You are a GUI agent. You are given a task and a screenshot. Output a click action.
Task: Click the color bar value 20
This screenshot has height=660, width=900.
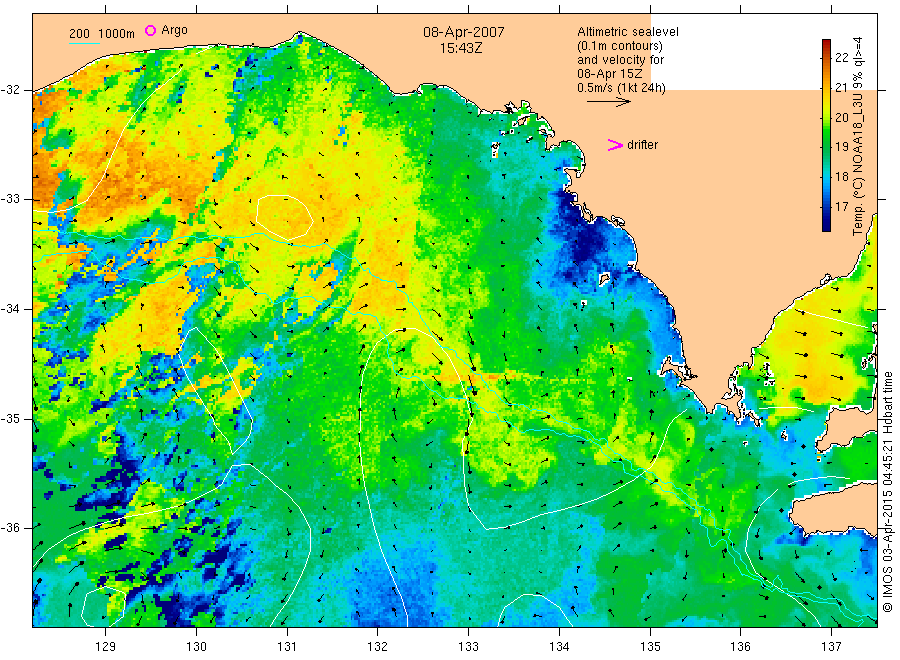[x=841, y=117]
